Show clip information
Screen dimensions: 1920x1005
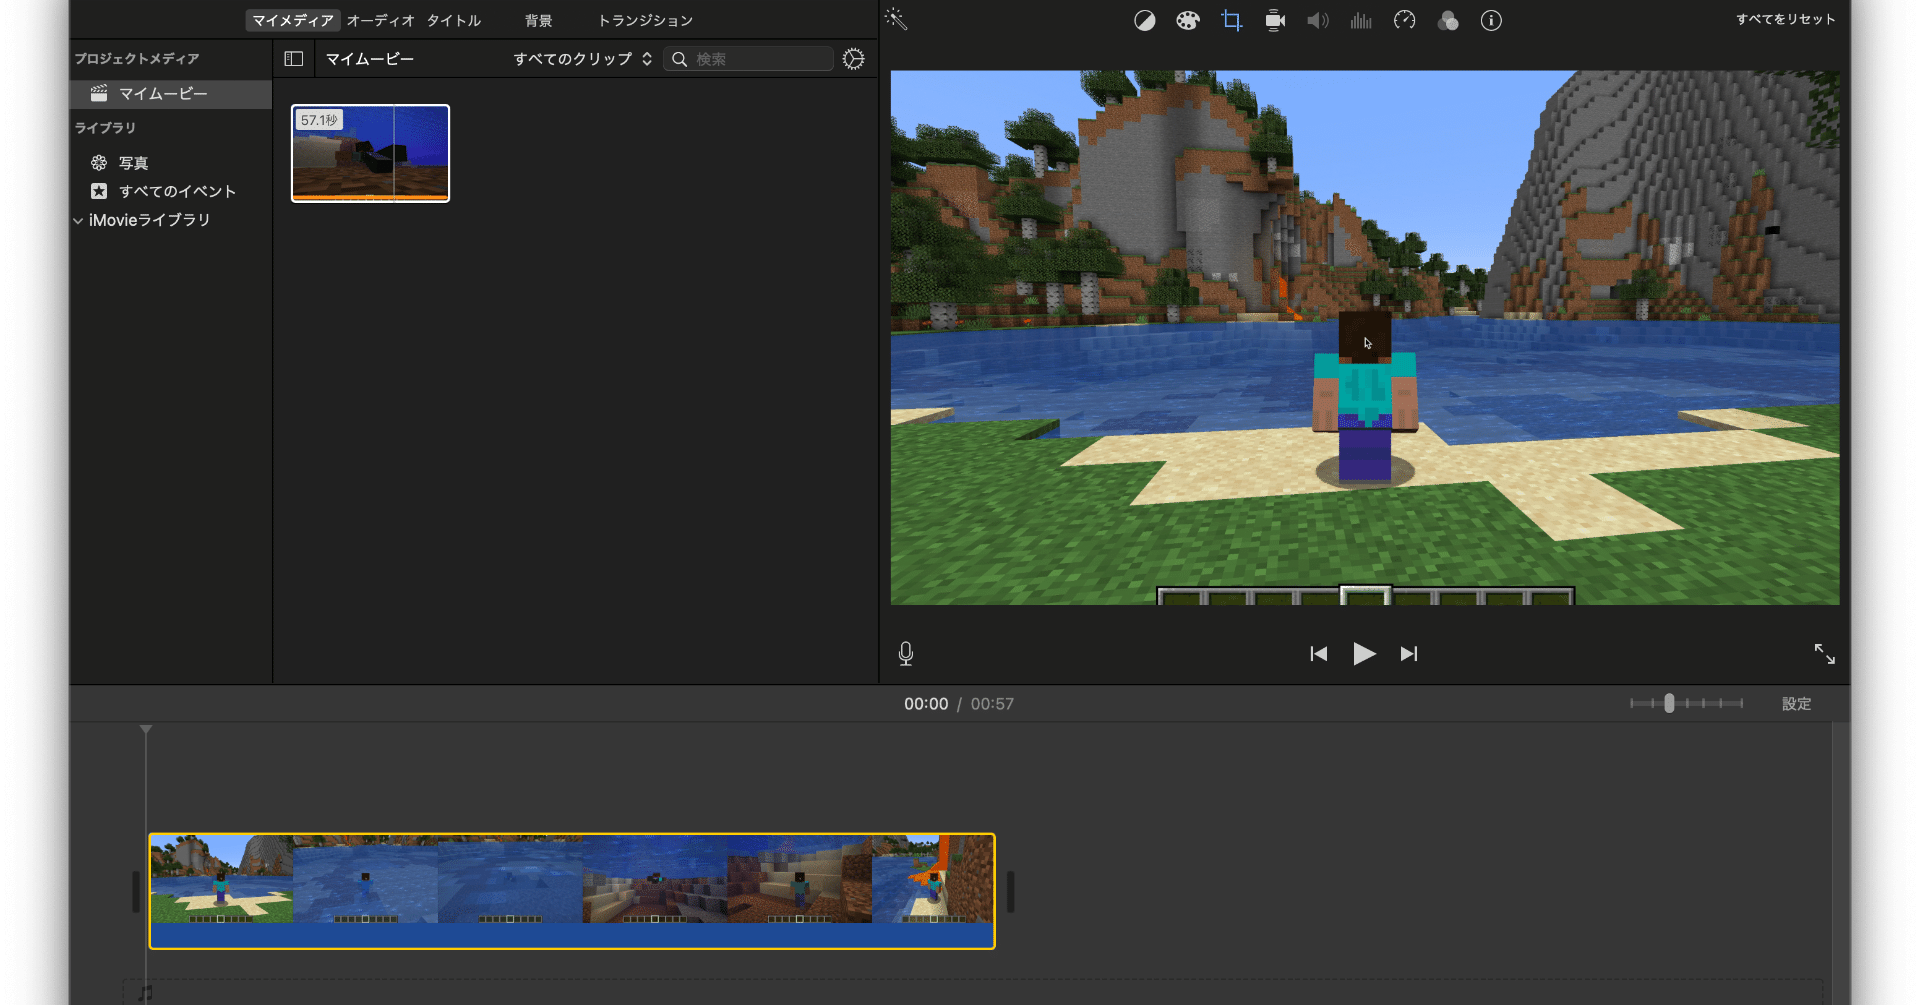pos(1491,21)
